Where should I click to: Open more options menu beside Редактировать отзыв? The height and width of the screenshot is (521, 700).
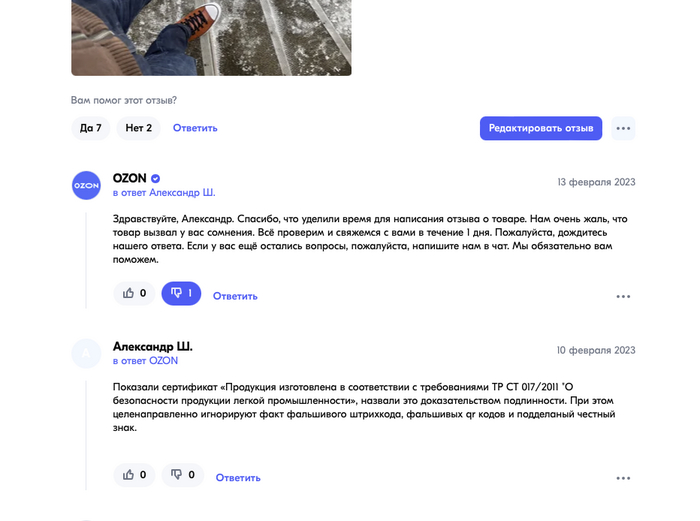(x=623, y=128)
